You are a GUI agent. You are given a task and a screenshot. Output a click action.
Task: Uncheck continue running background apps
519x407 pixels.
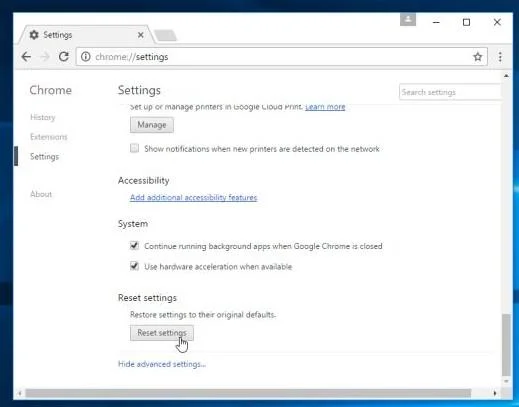click(x=134, y=246)
